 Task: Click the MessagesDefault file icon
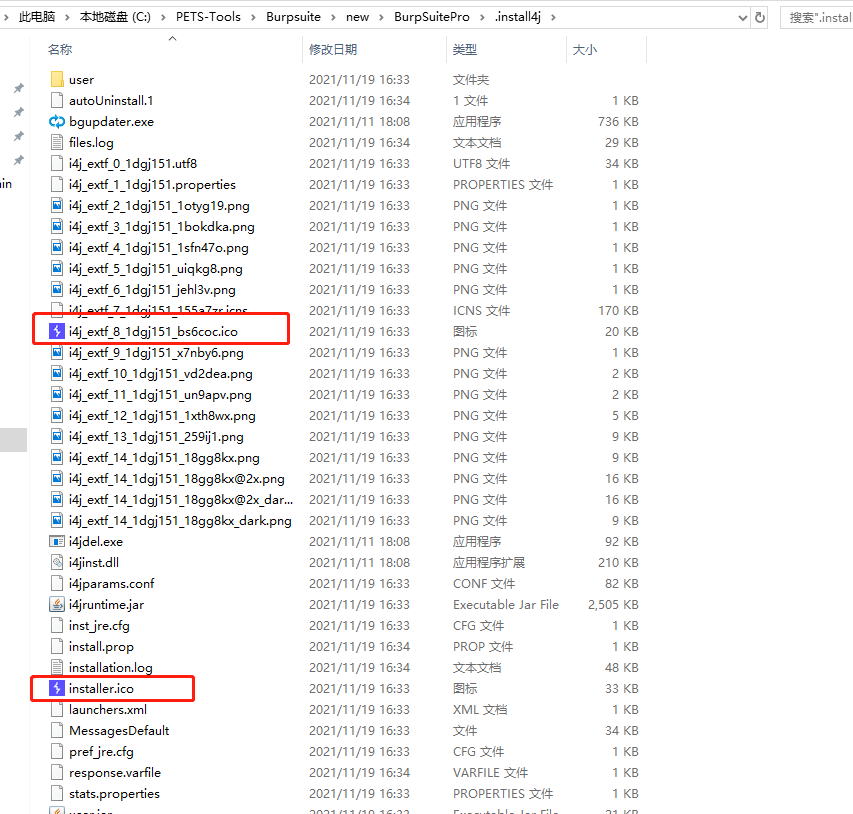pyautogui.click(x=57, y=731)
